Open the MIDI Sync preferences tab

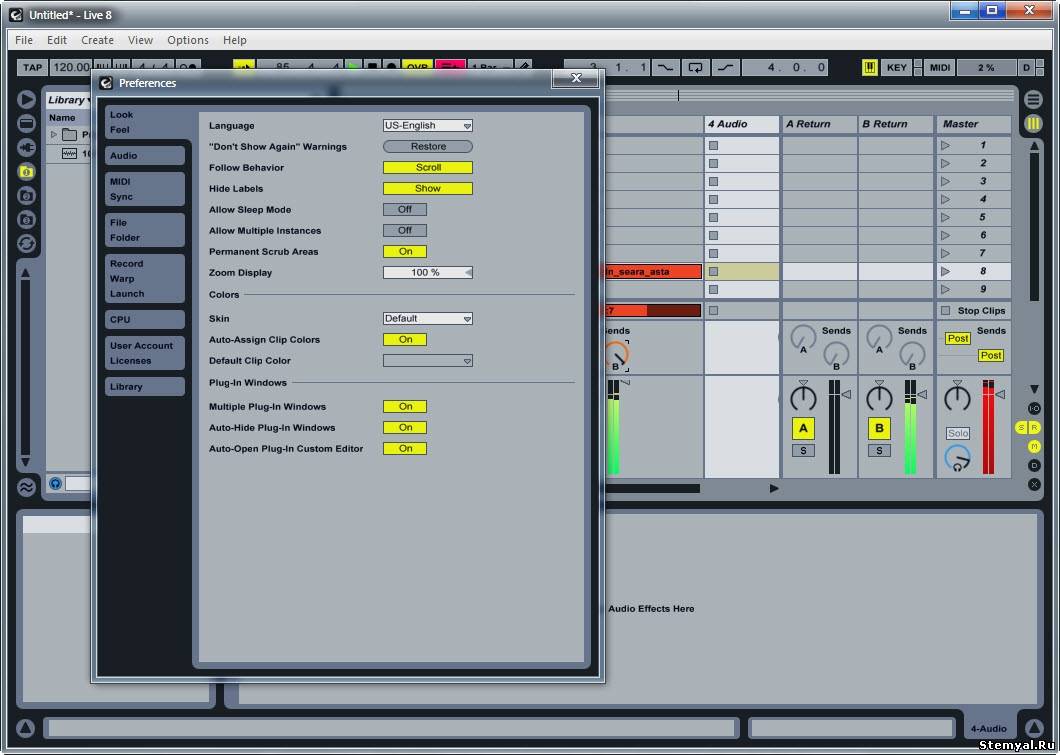pyautogui.click(x=145, y=189)
